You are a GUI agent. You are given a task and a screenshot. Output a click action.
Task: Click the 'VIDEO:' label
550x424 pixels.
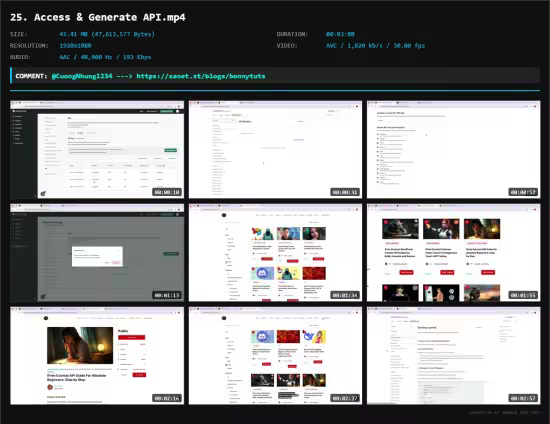point(287,46)
